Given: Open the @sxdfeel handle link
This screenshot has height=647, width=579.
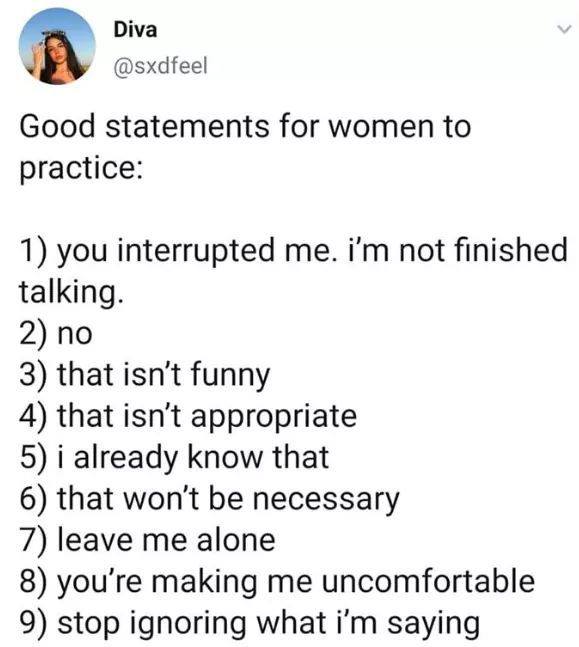Looking at the screenshot, I should click(160, 66).
